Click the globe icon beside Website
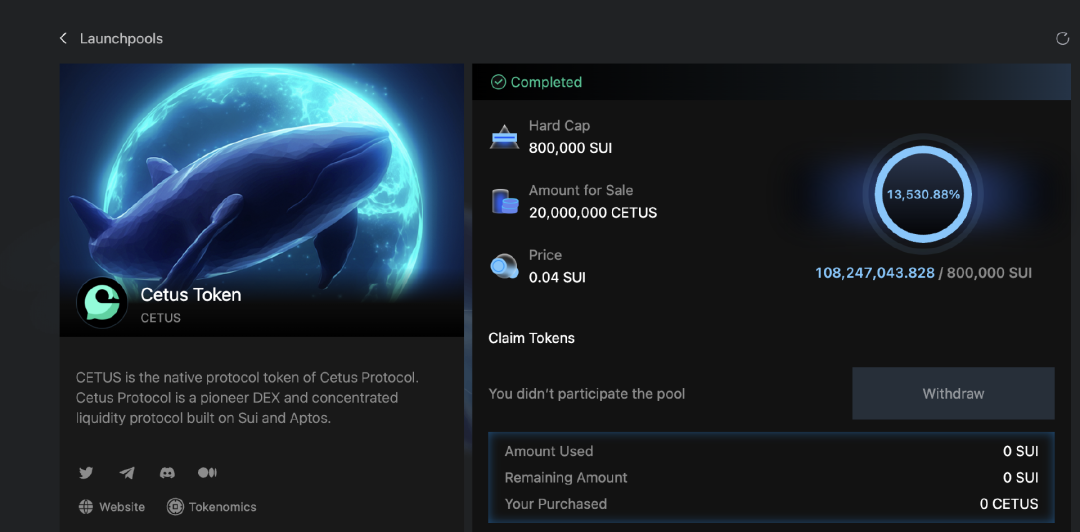The width and height of the screenshot is (1080, 532). pyautogui.click(x=86, y=507)
